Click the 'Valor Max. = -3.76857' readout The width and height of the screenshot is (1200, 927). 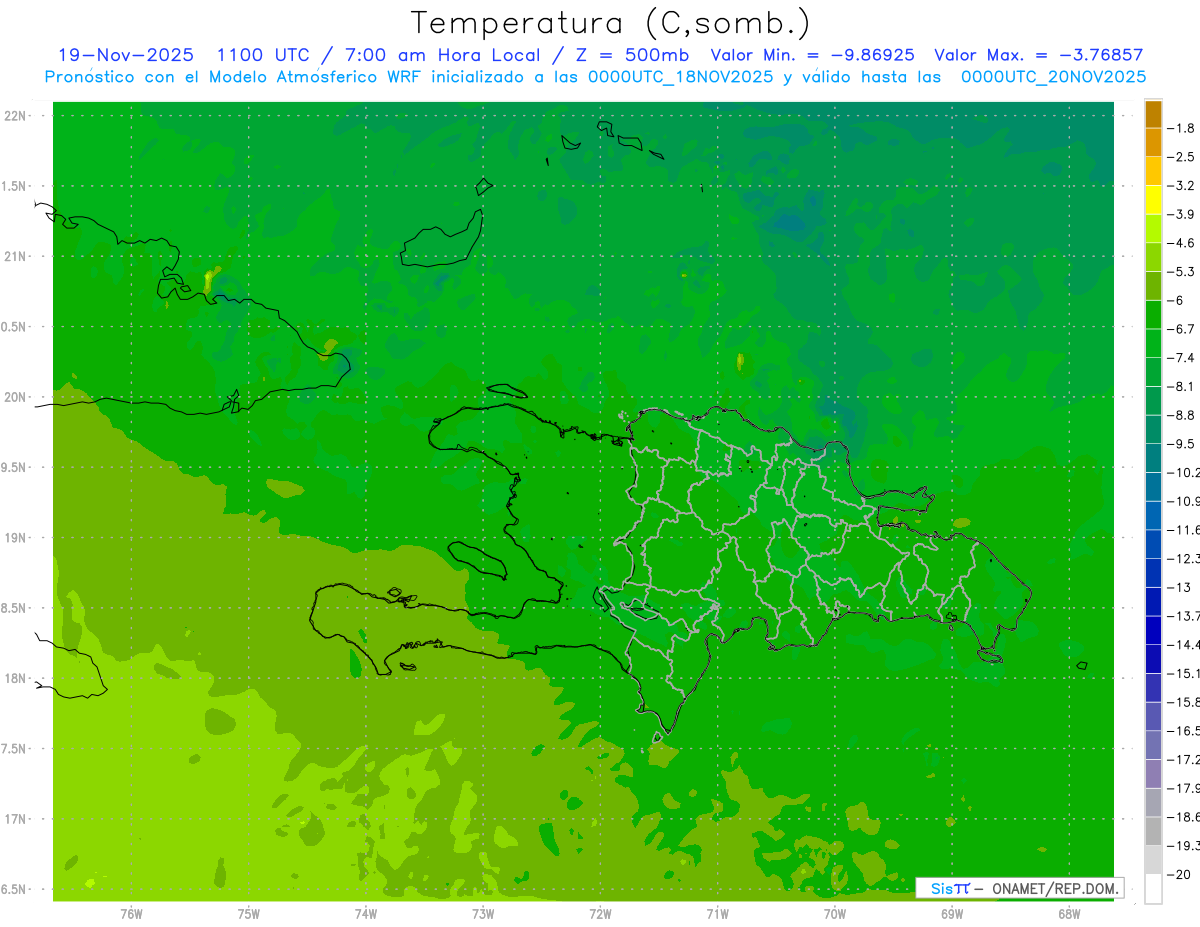click(x=1038, y=55)
